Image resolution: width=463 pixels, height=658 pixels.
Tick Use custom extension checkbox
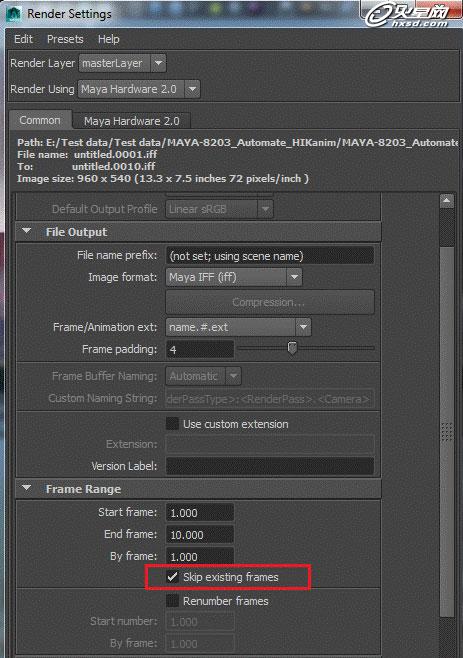tap(172, 423)
